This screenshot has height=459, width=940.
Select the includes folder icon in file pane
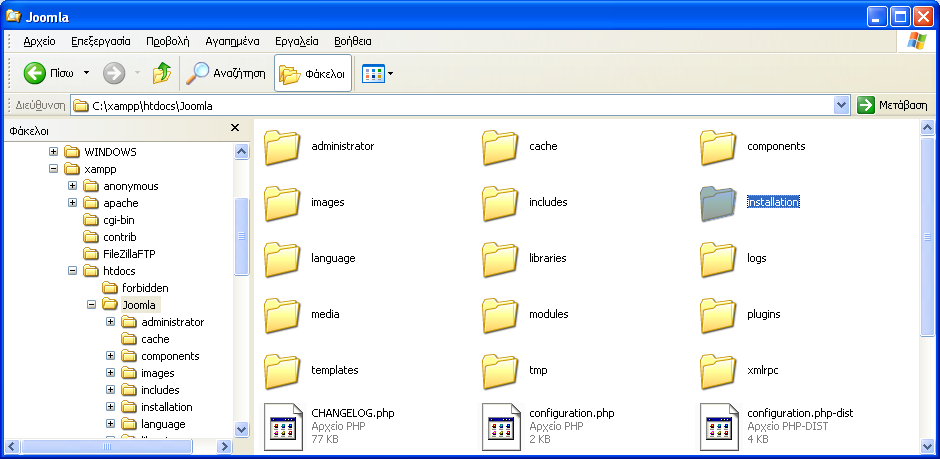(500, 203)
